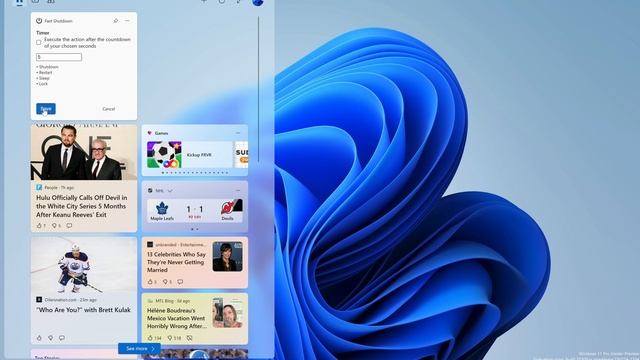Click the Oilersnation.com source icon

click(x=39, y=300)
